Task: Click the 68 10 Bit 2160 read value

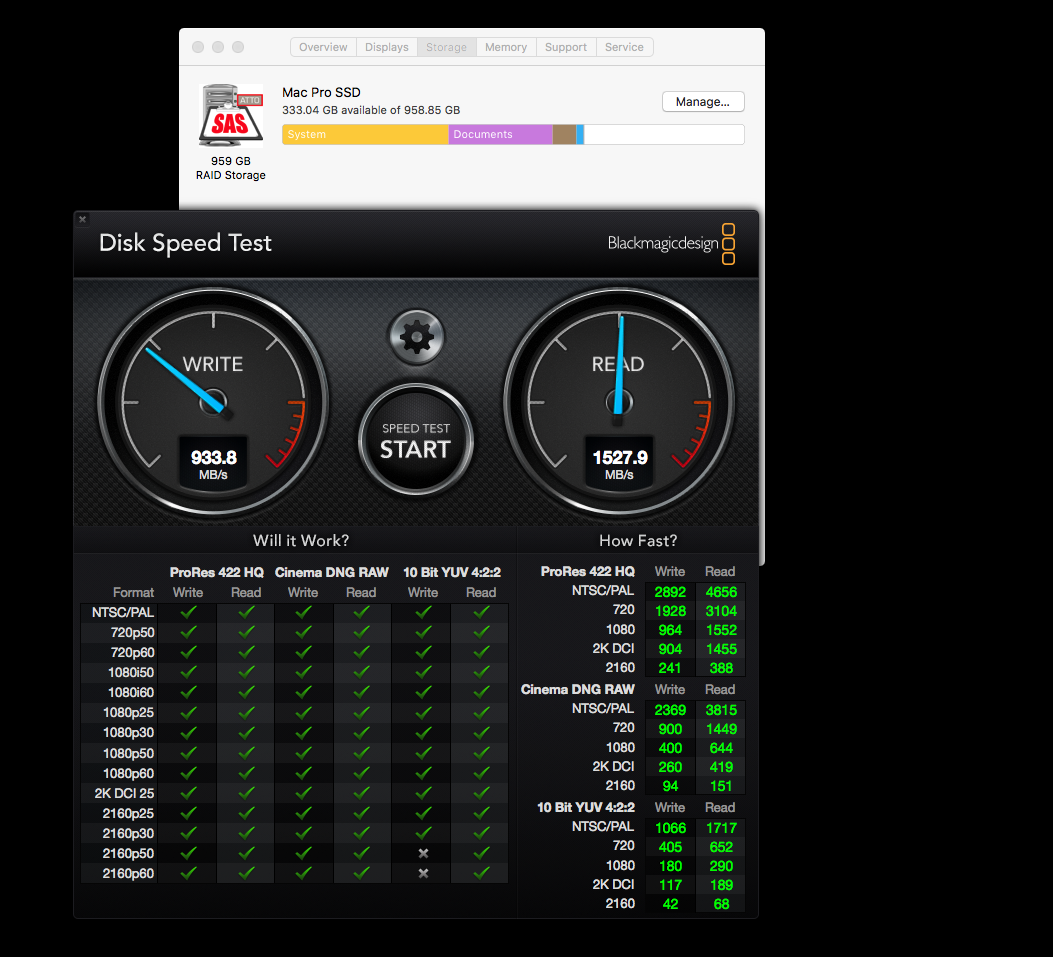Action: point(721,904)
